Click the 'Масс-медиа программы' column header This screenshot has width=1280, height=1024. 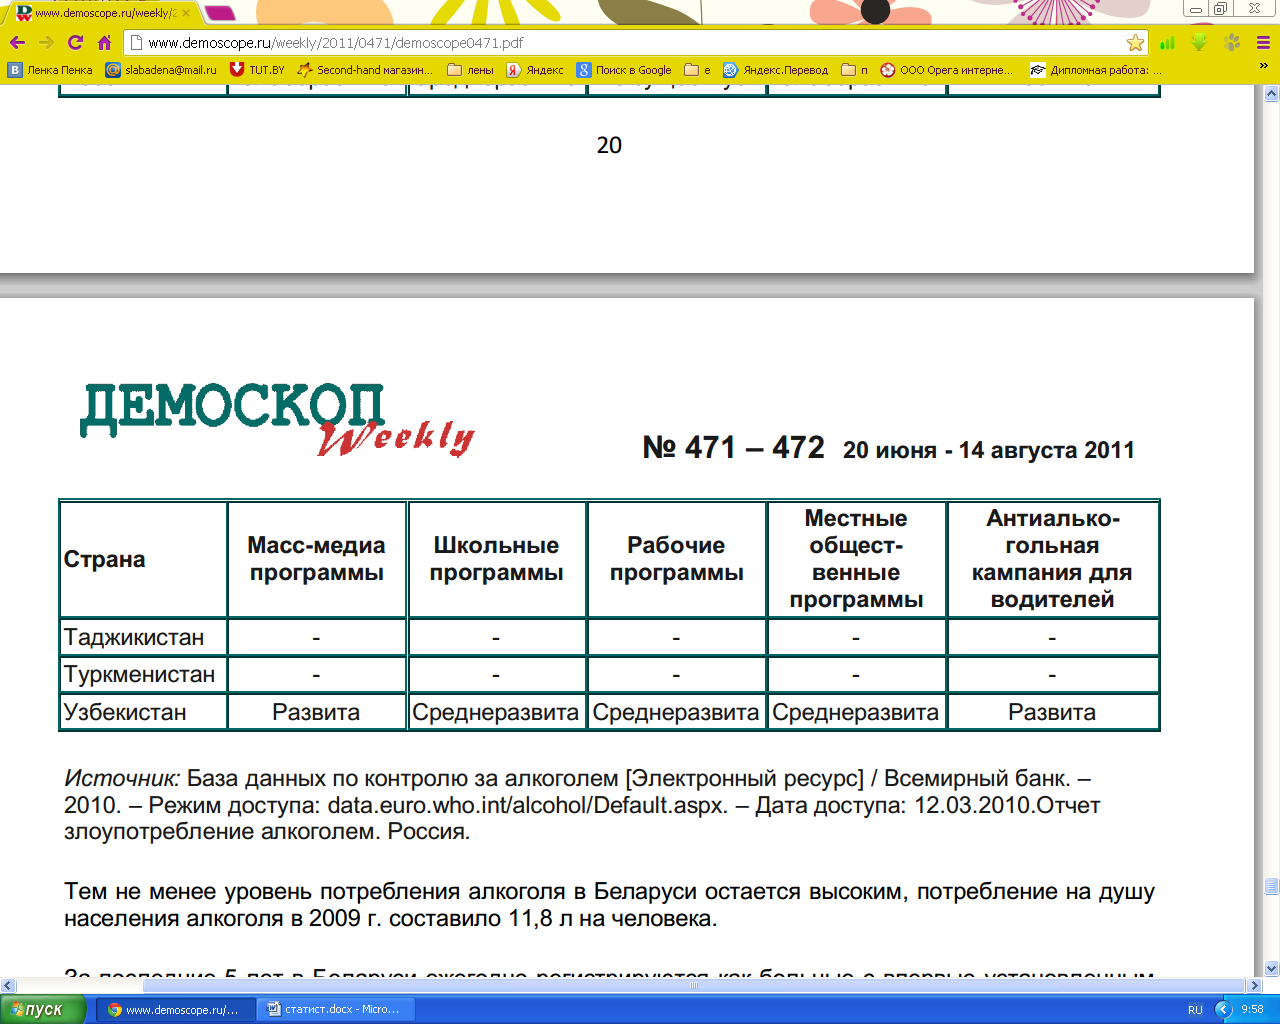click(316, 559)
